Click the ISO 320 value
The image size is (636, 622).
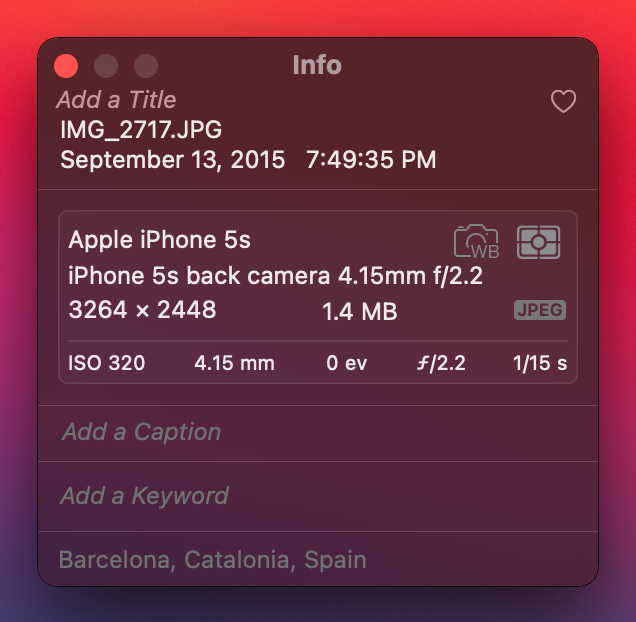pyautogui.click(x=107, y=363)
